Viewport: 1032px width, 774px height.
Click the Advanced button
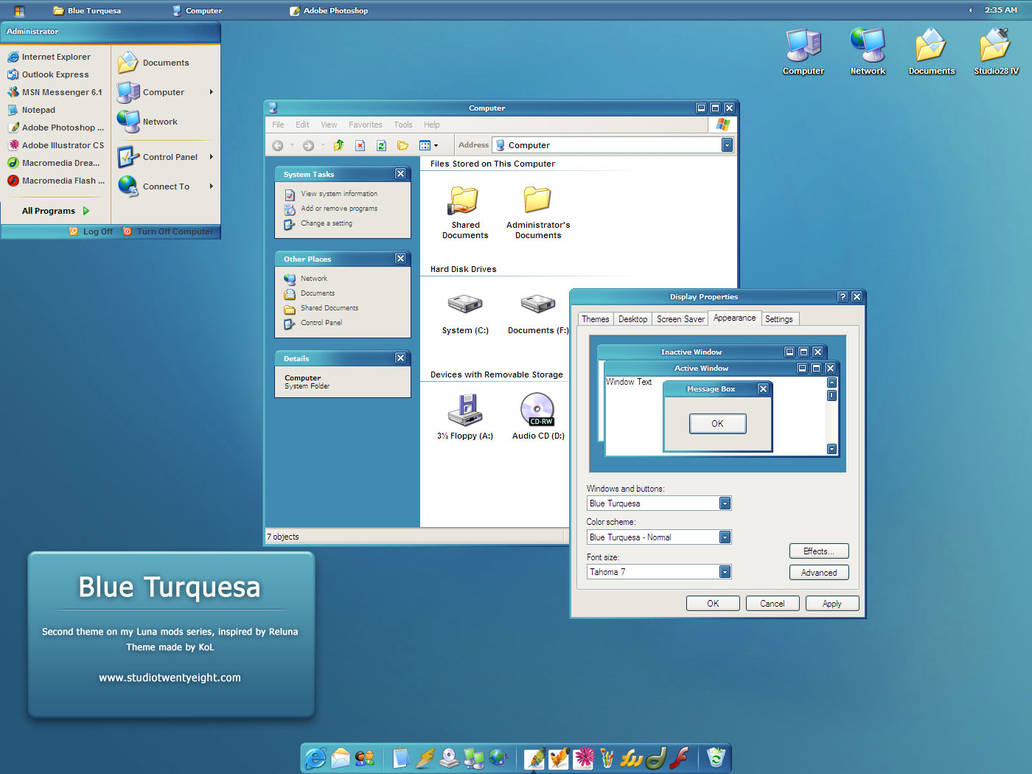819,573
